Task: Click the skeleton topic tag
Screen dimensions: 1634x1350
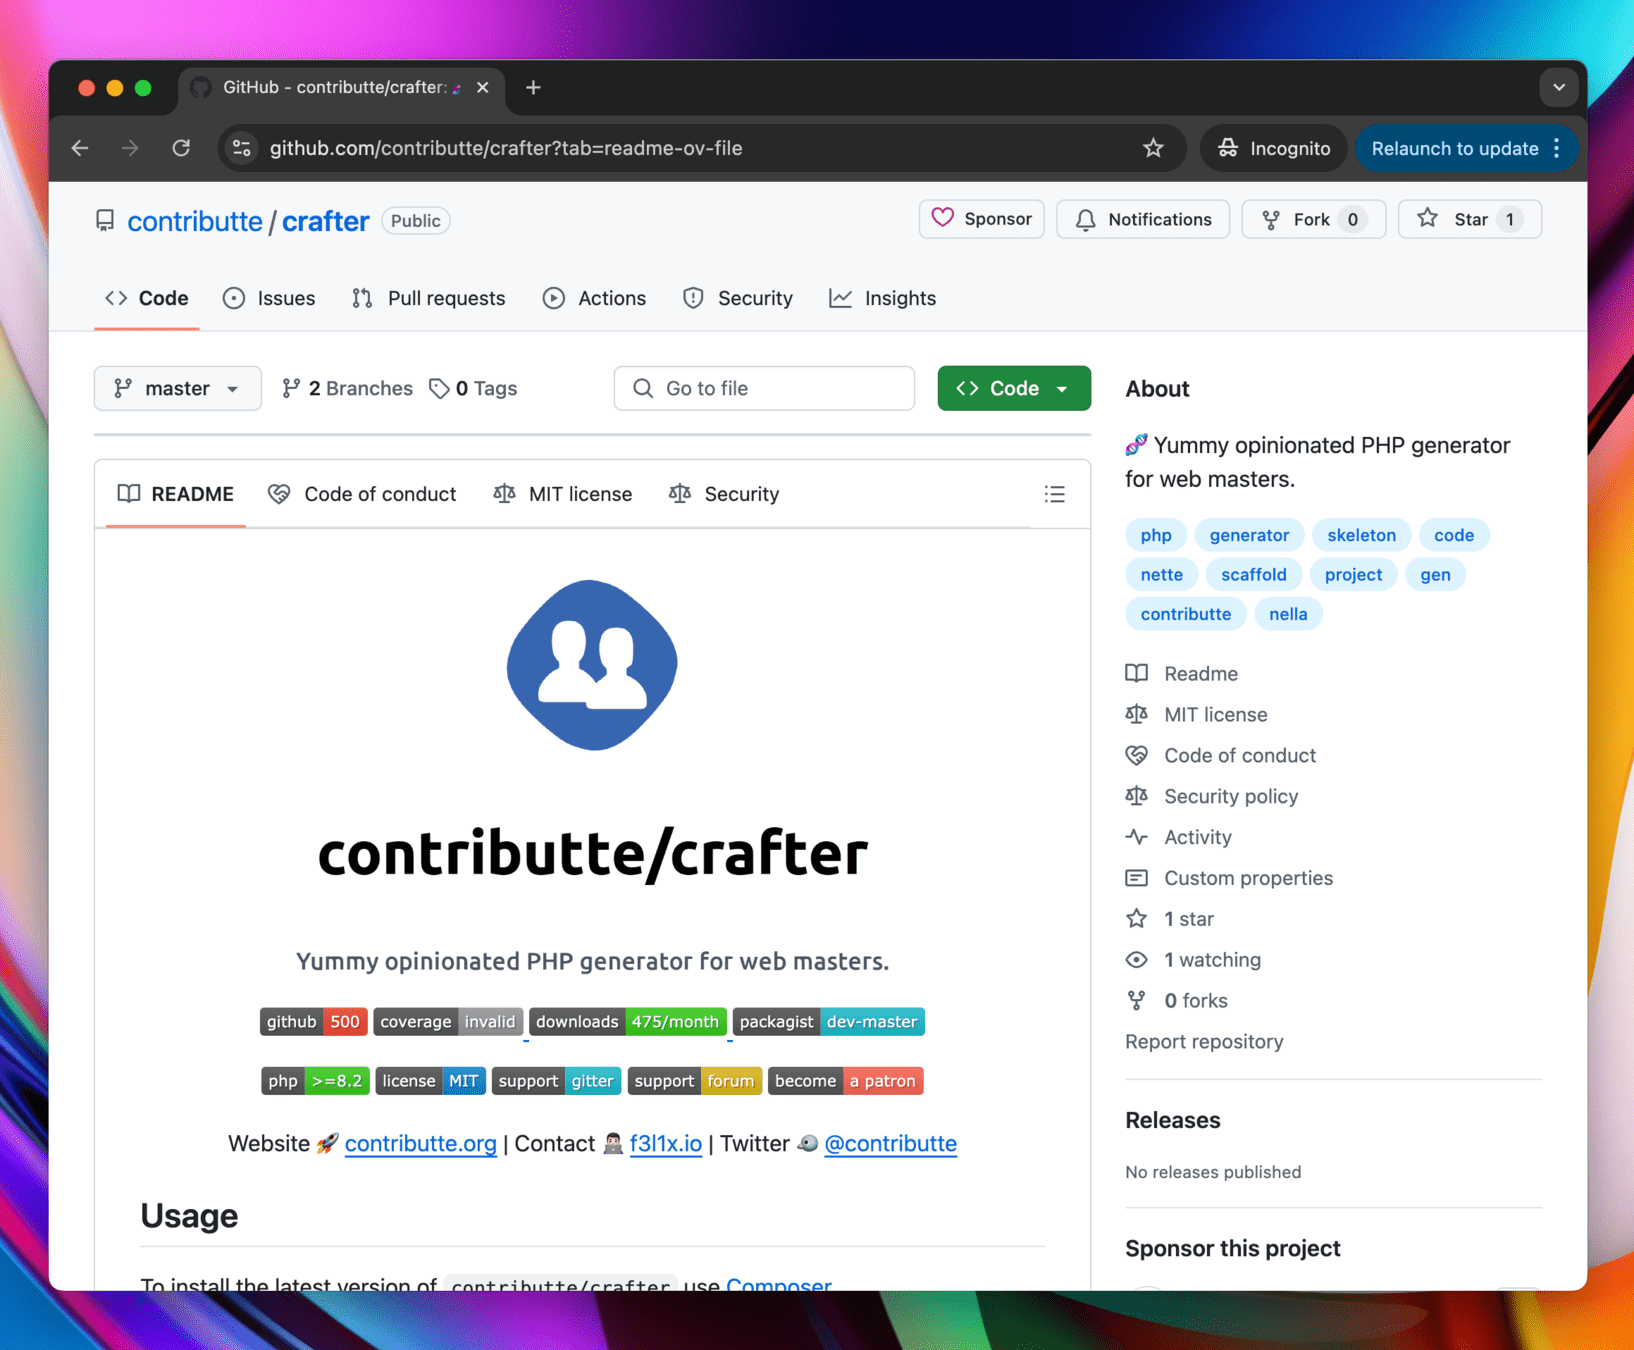Action: 1361,535
